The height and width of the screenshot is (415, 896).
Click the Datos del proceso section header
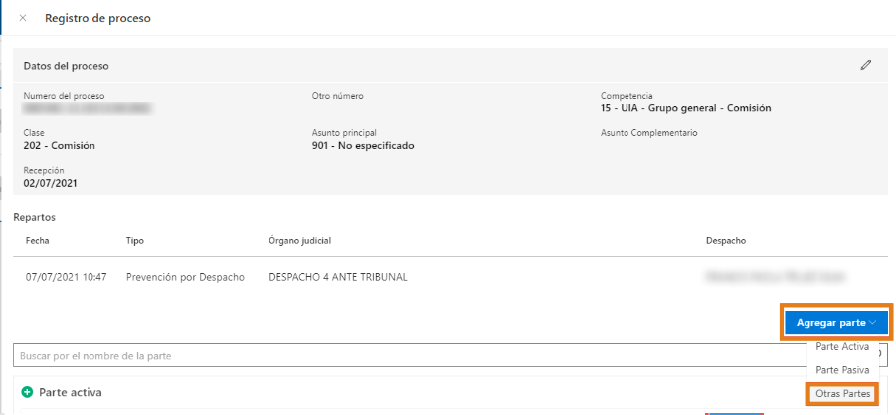(66, 66)
